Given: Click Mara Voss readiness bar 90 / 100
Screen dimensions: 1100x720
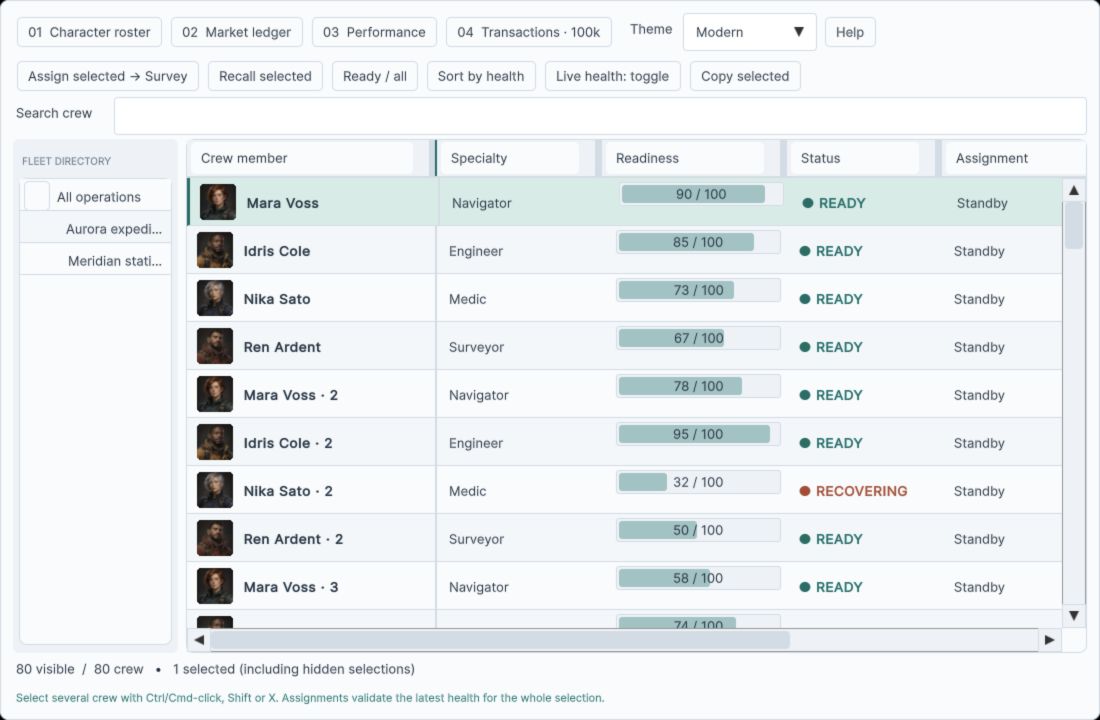Looking at the screenshot, I should click(701, 194).
